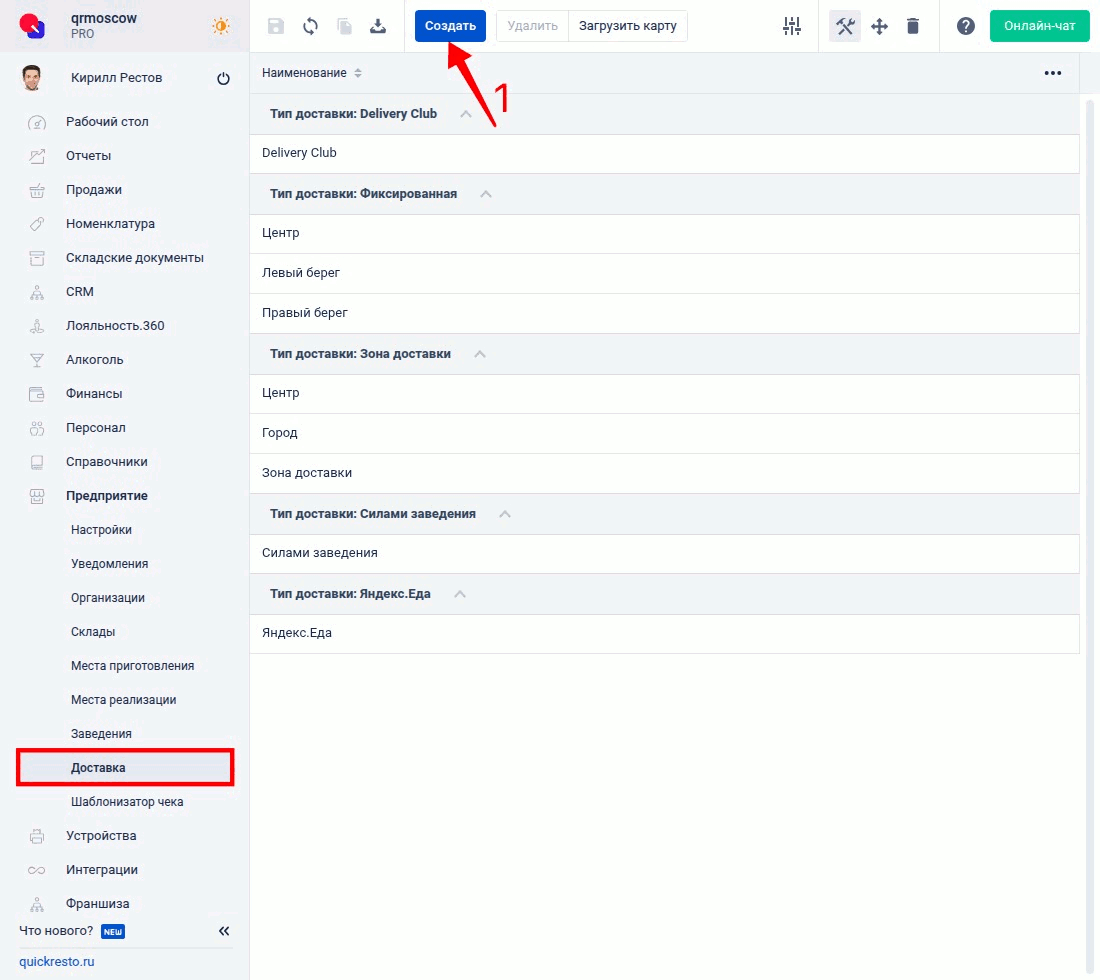Toggle the sun light theme switch
This screenshot has width=1100, height=980.
pos(221,26)
